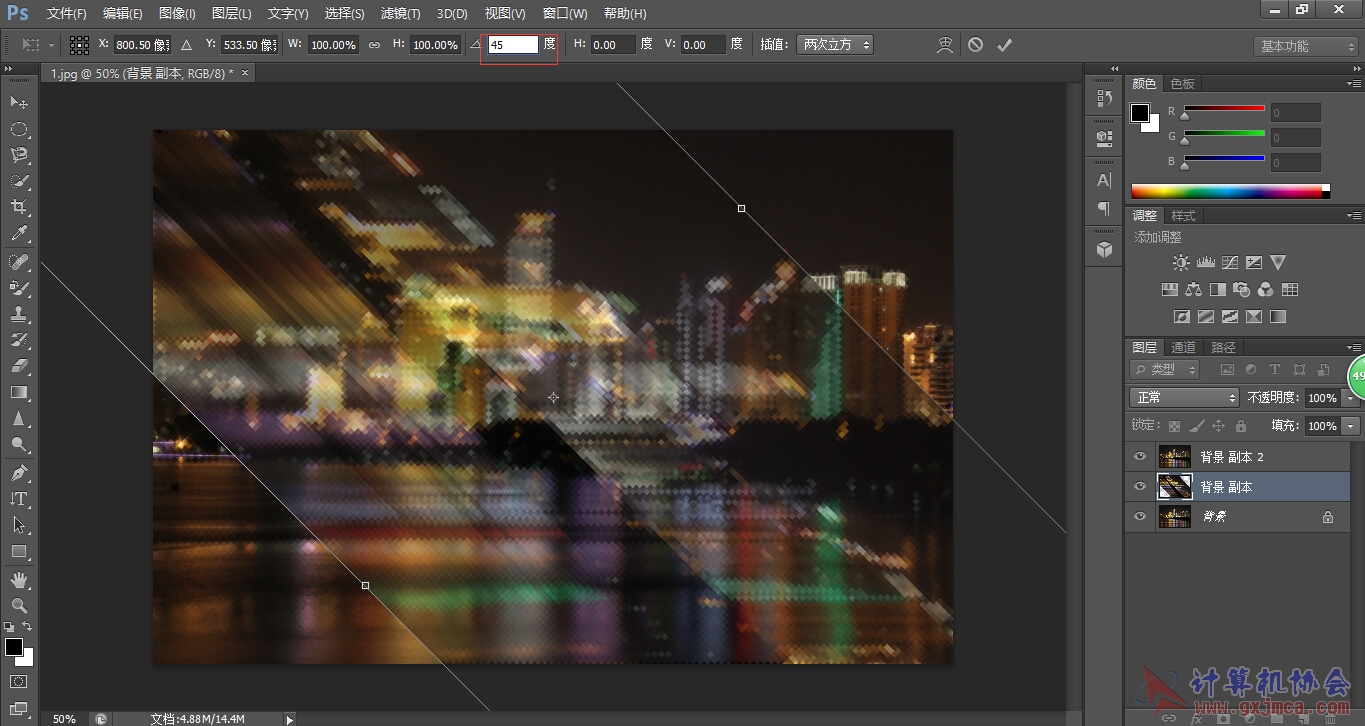Select the Quick Selection tool
This screenshot has width=1365, height=726.
click(x=19, y=181)
